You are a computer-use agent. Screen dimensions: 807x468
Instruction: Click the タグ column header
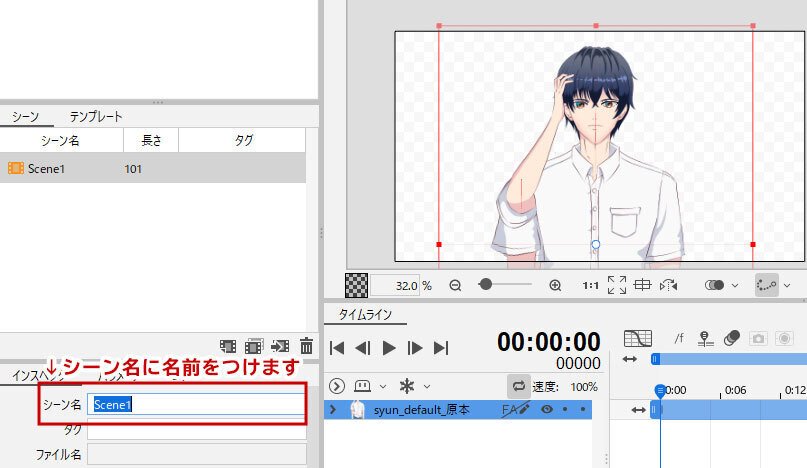pos(242,140)
